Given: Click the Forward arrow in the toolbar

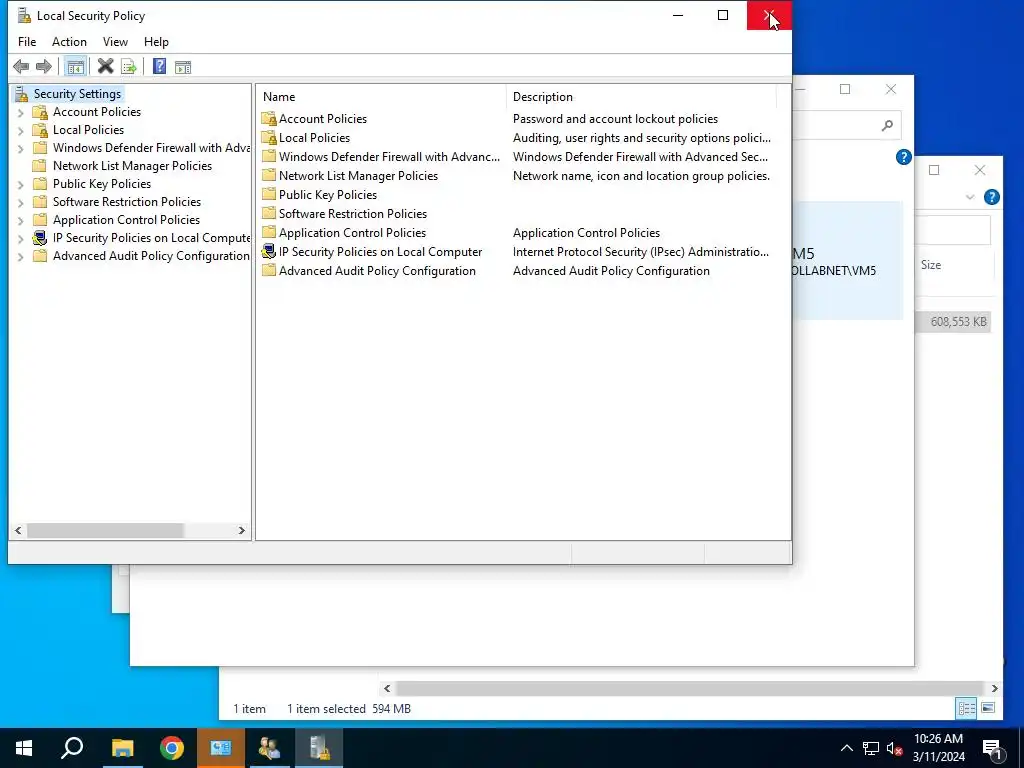Looking at the screenshot, I should click(44, 66).
